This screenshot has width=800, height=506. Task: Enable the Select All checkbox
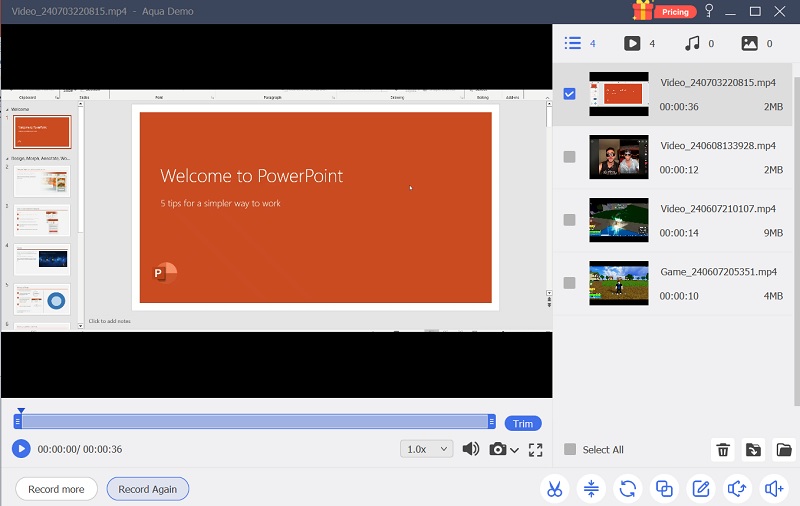click(570, 449)
